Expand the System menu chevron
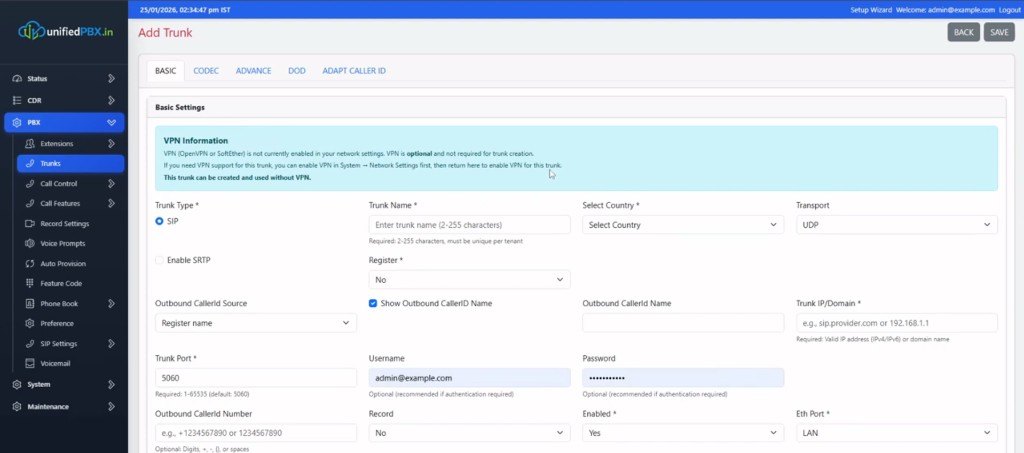Screen dimensions: 1024x453 pos(112,384)
